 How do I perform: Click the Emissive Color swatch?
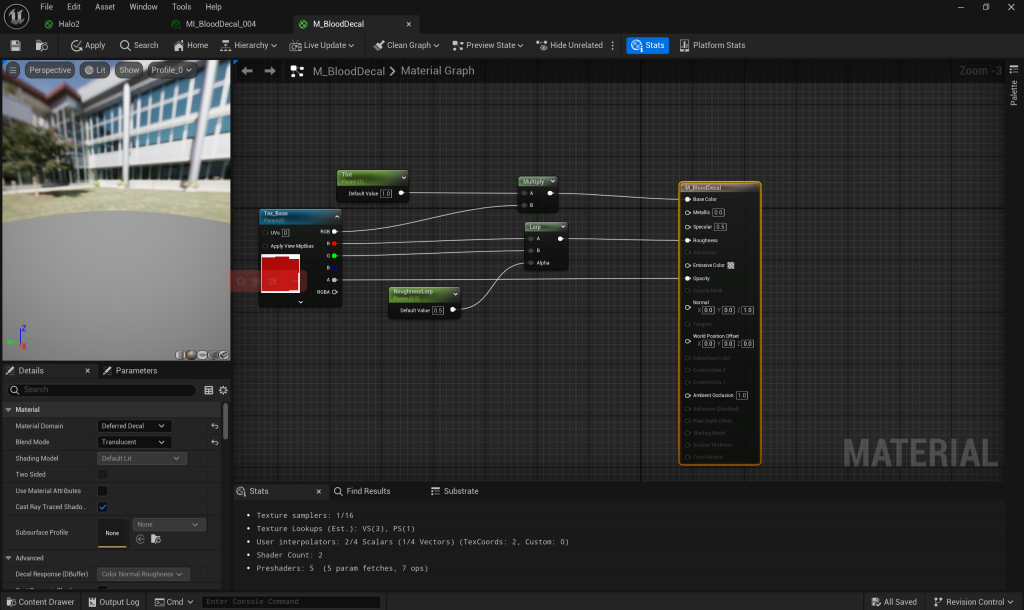731,265
